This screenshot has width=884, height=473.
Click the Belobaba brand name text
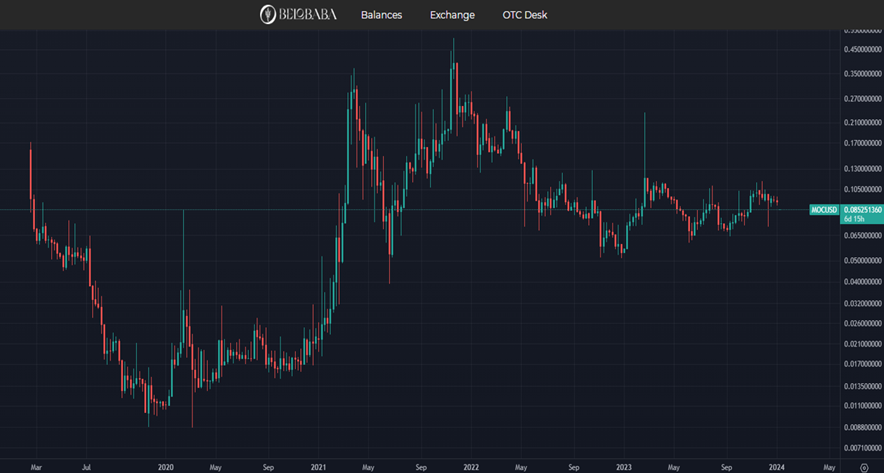[x=307, y=15]
